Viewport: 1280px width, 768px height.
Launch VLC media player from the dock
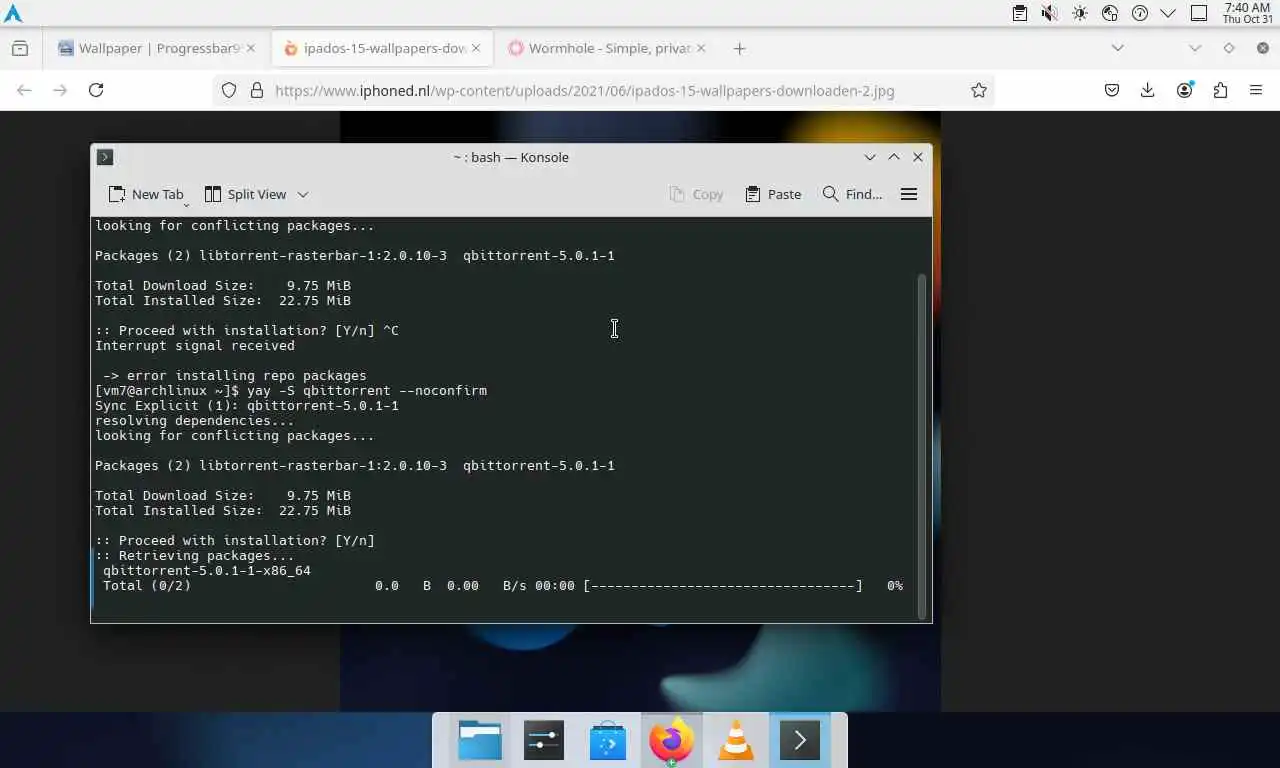[736, 741]
